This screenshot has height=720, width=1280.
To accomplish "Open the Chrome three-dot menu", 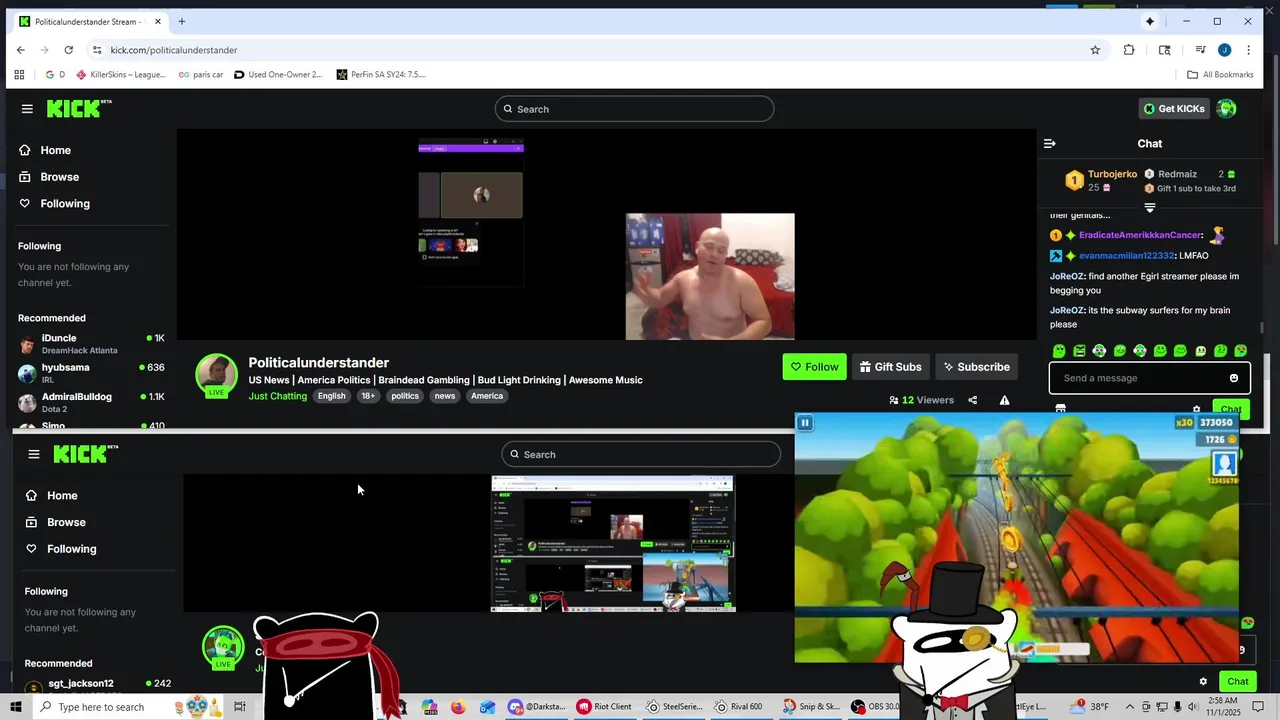I will (1248, 50).
